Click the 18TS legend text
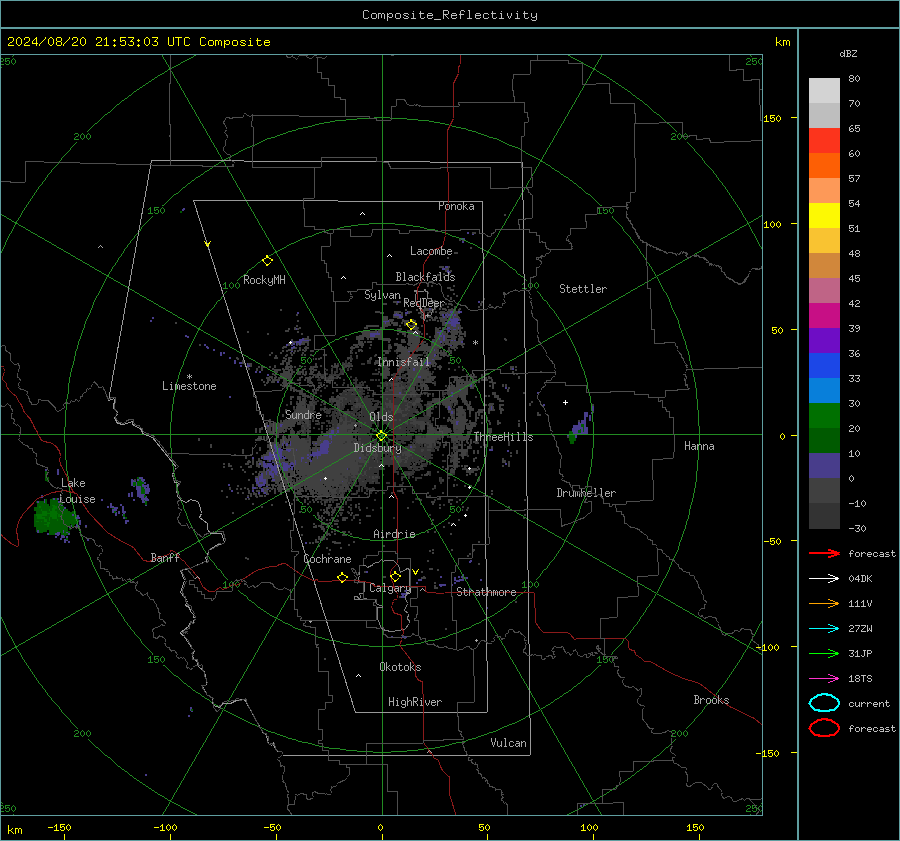900x841 pixels. click(860, 679)
